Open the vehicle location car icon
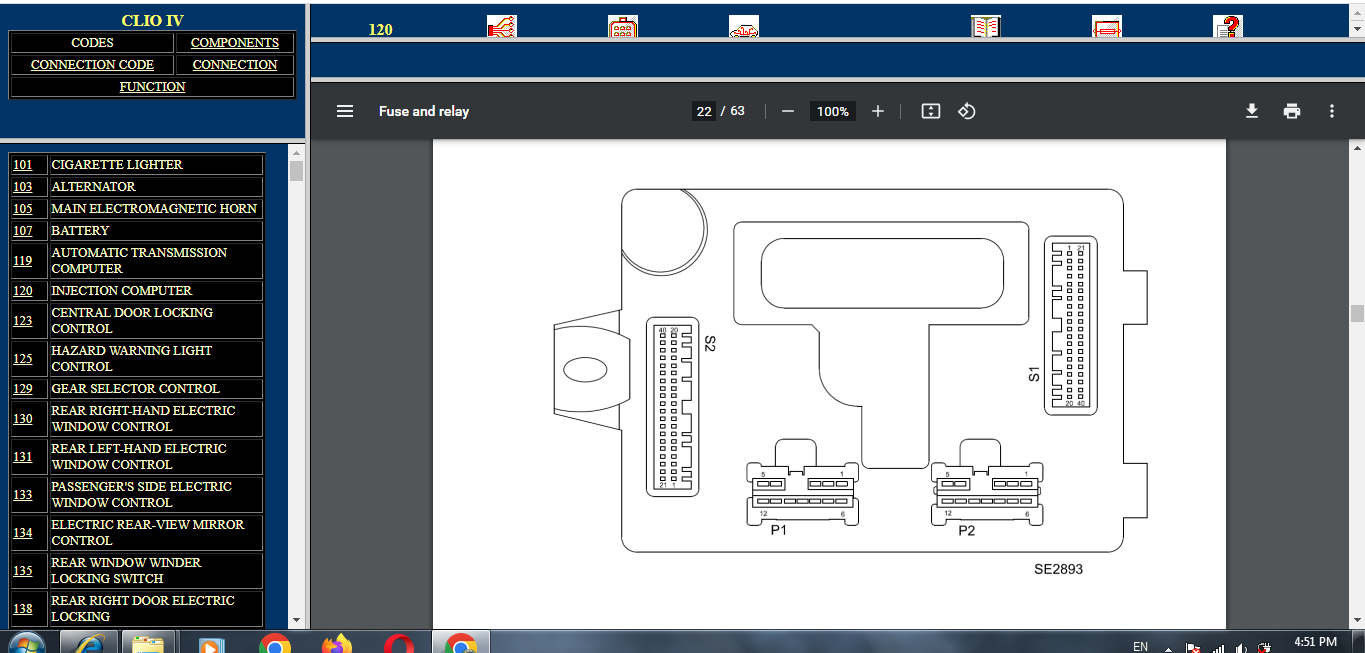This screenshot has width=1365, height=653. (743, 28)
